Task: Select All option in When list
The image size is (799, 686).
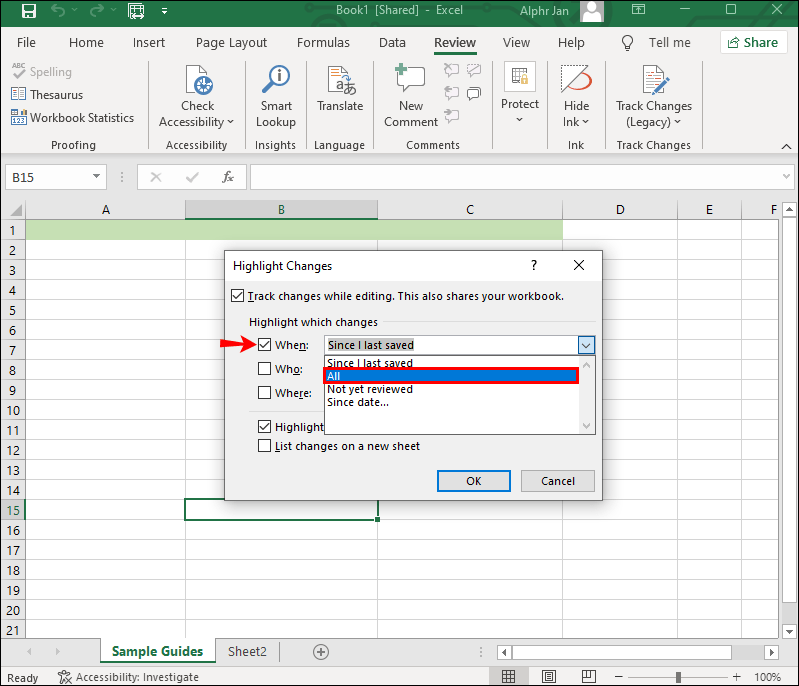Action: coord(451,376)
